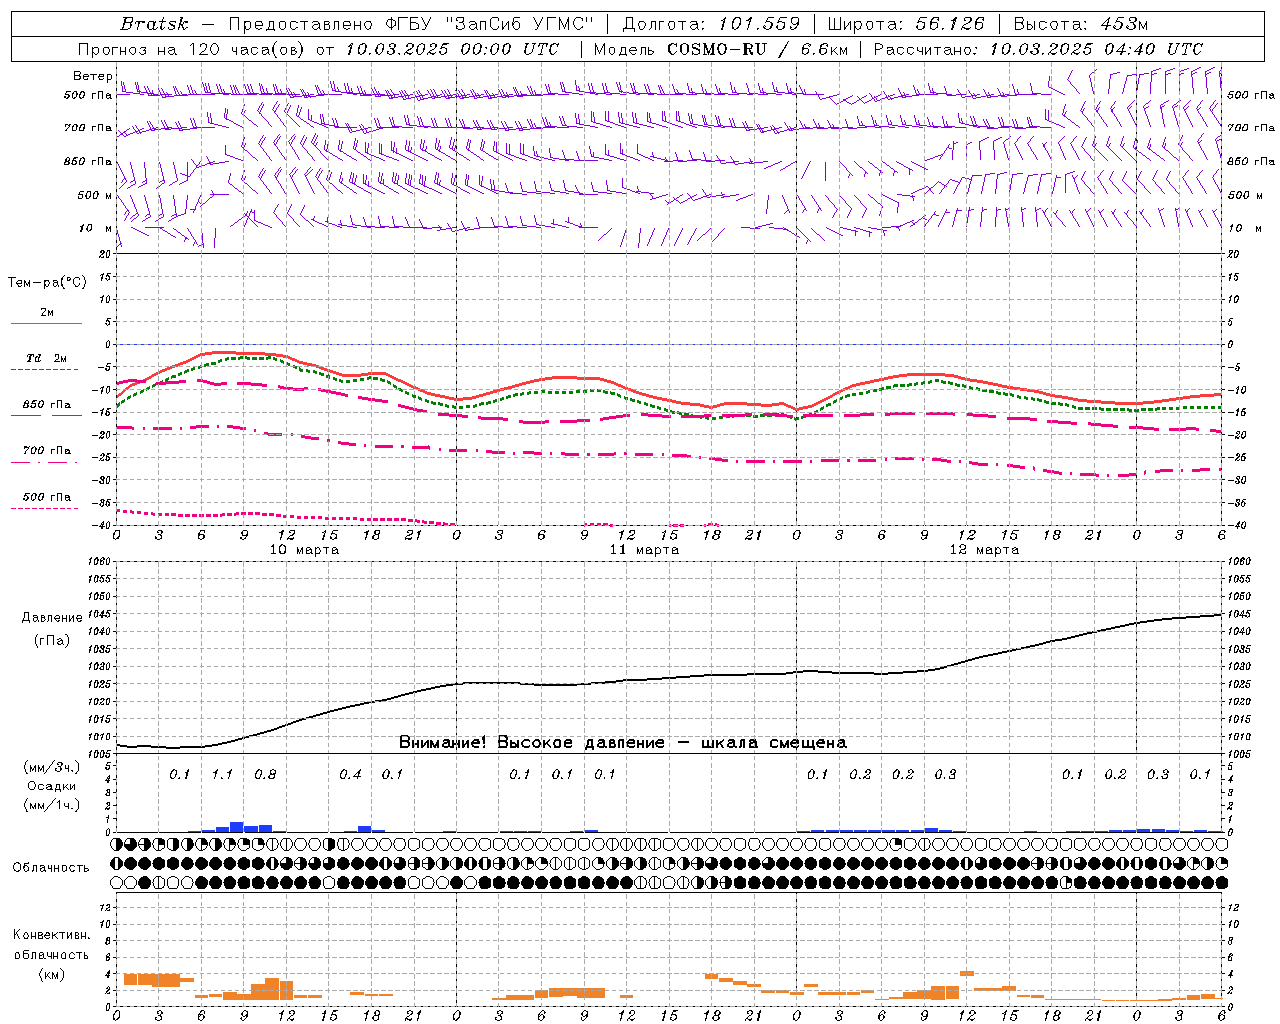Select the Td 2м dew point legend entry
Viewport: 1280px width, 1024px height.
[47, 358]
